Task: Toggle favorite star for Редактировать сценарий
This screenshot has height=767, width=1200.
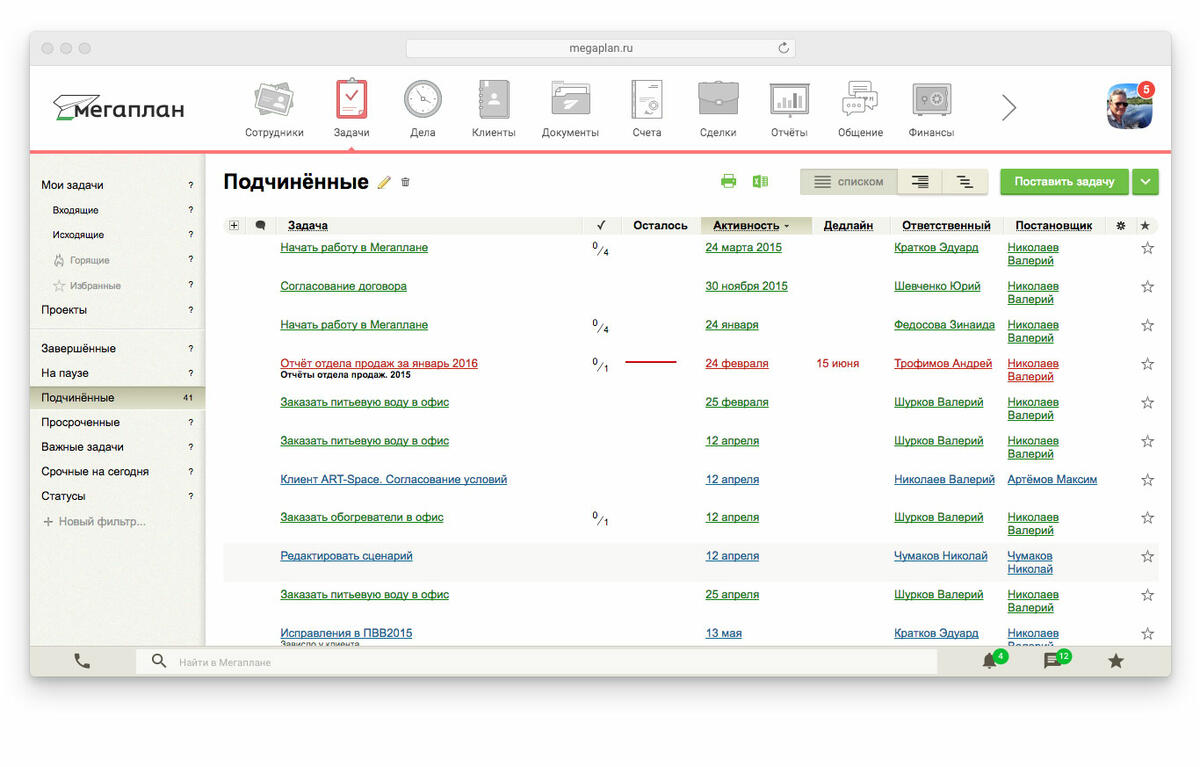Action: [1147, 557]
